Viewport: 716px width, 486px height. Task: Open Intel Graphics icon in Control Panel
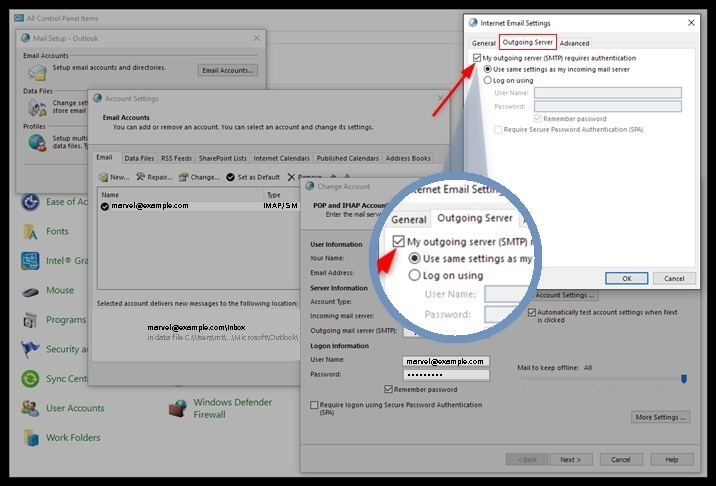(30, 261)
